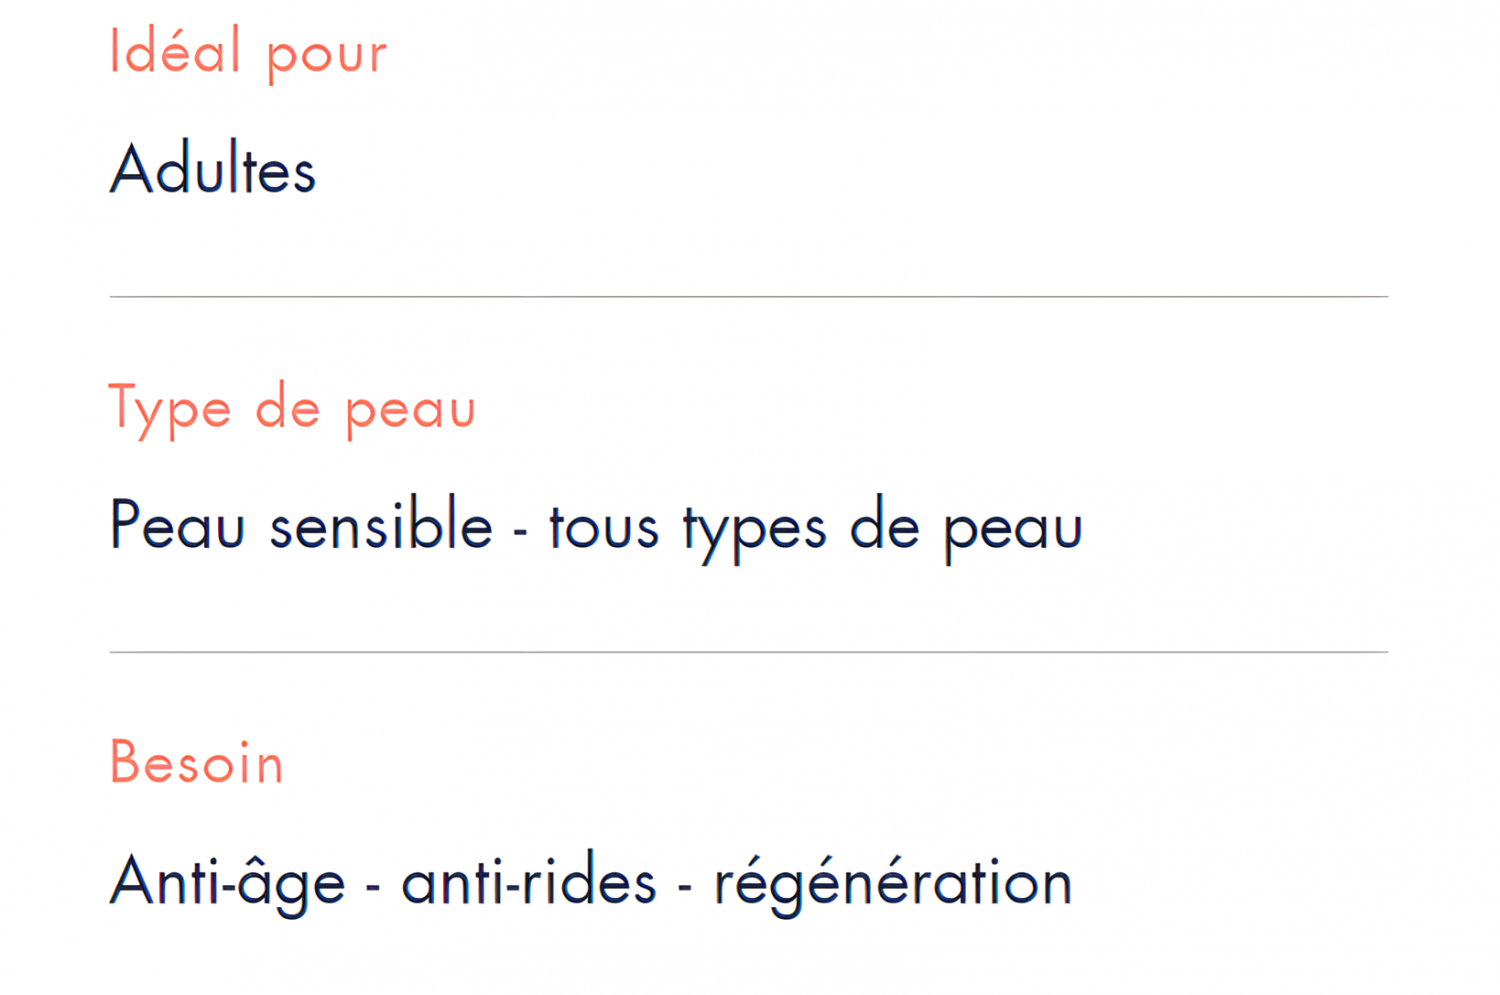Click the "anti-rides" word

529,880
